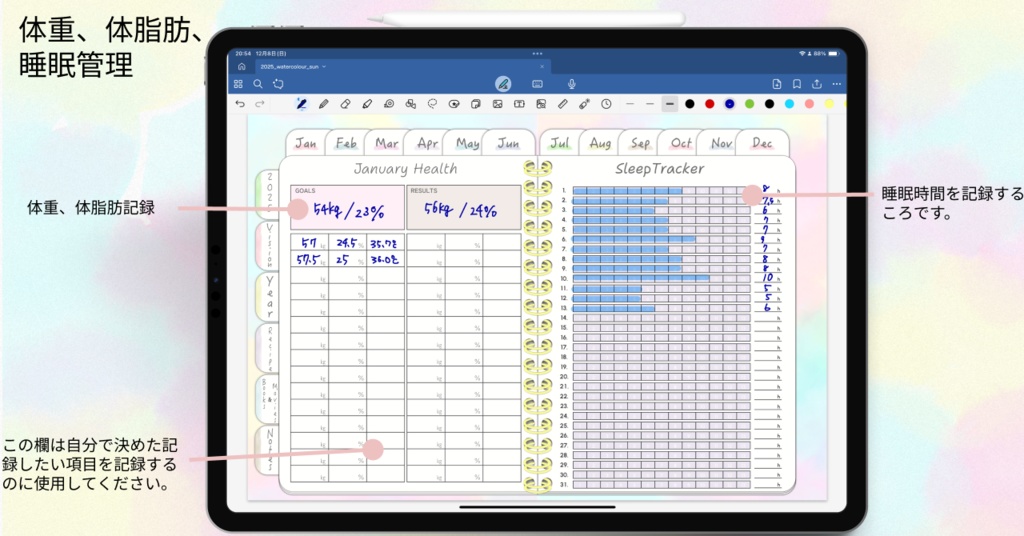Choose the thickest stroke width
1024x536 pixels.
669,104
